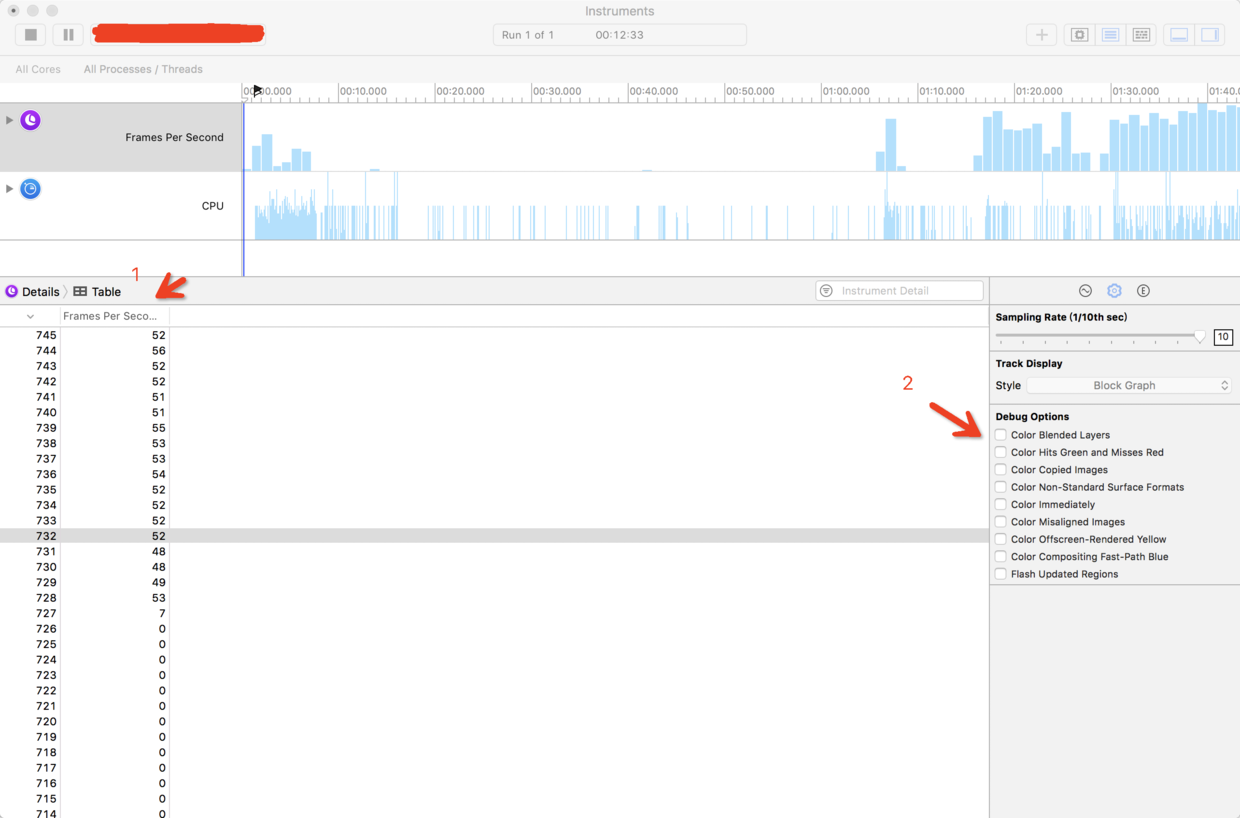
Task: Enable Flash Updated Regions
Action: point(1001,574)
